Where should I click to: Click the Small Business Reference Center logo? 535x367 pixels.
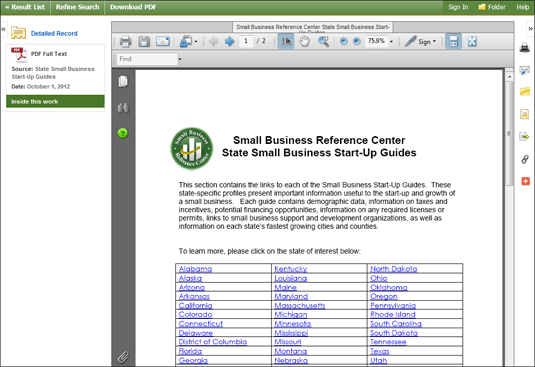coord(192,149)
